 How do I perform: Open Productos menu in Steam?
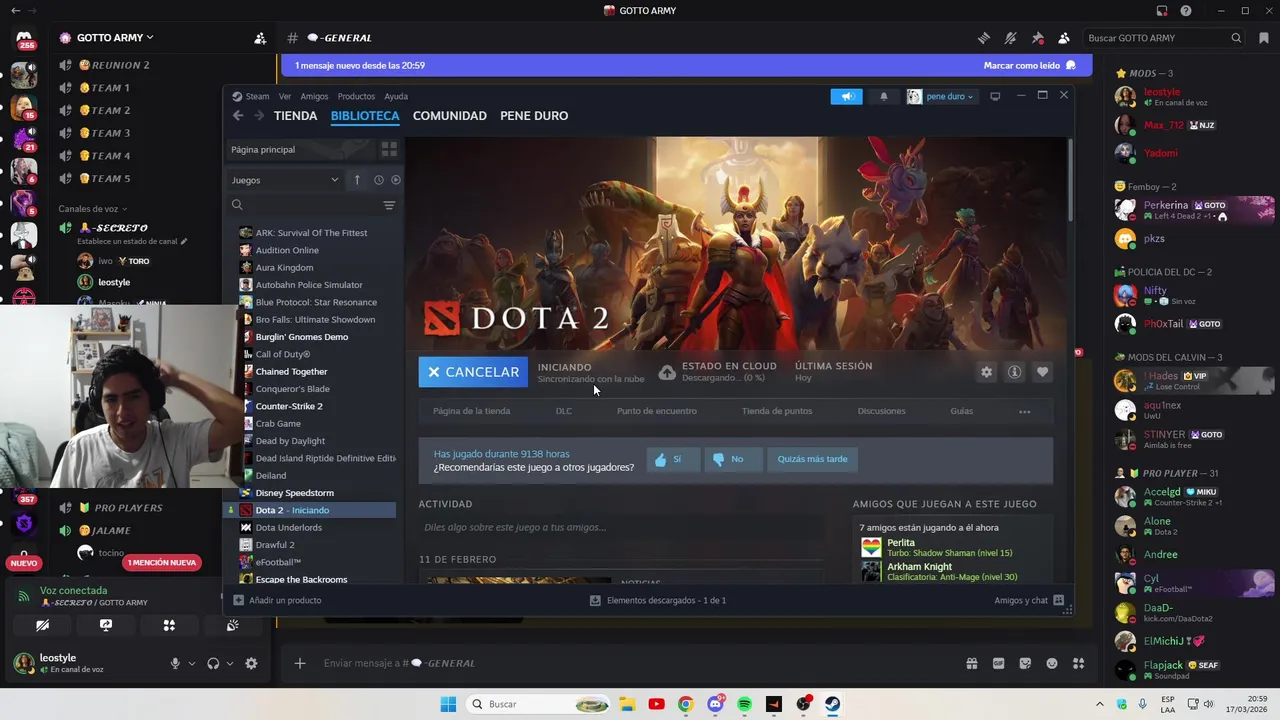[x=356, y=97]
